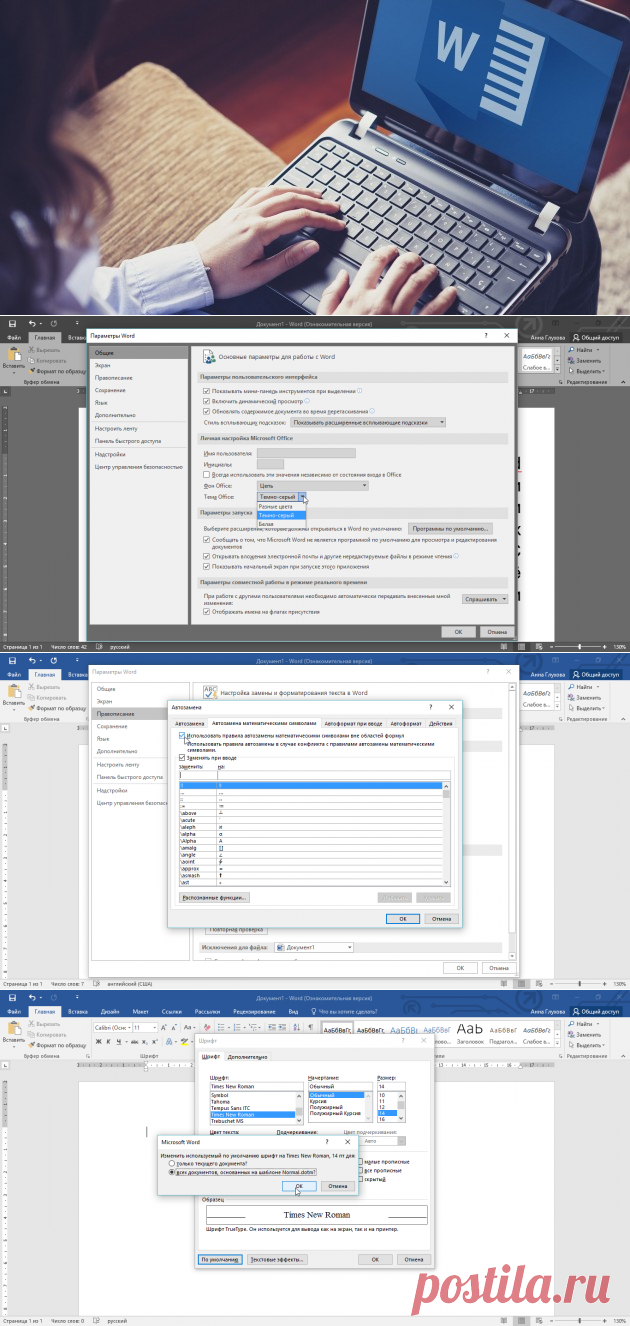This screenshot has width=630, height=1326.
Task: Open the 'Рассылки' ribbon tab
Action: pos(207,1012)
